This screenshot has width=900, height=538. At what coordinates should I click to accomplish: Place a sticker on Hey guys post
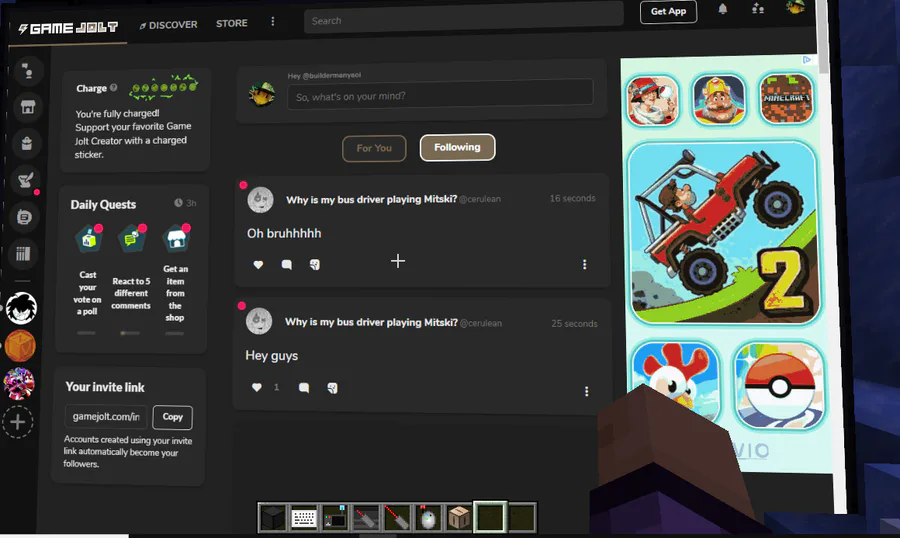point(332,388)
